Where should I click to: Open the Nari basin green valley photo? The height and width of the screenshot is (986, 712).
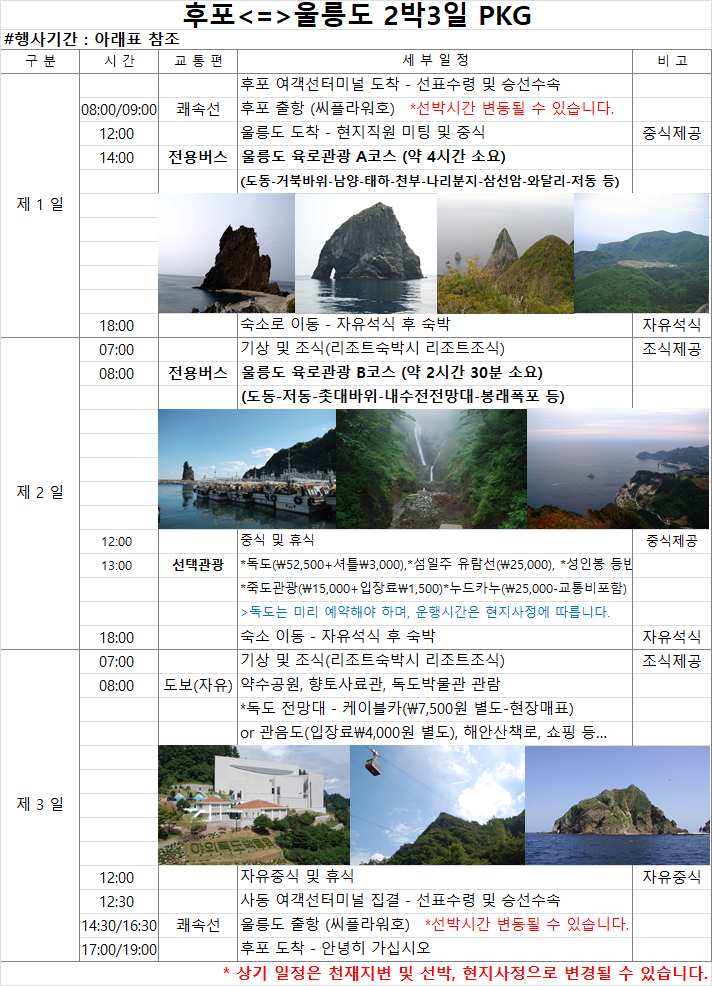pyautogui.click(x=642, y=253)
